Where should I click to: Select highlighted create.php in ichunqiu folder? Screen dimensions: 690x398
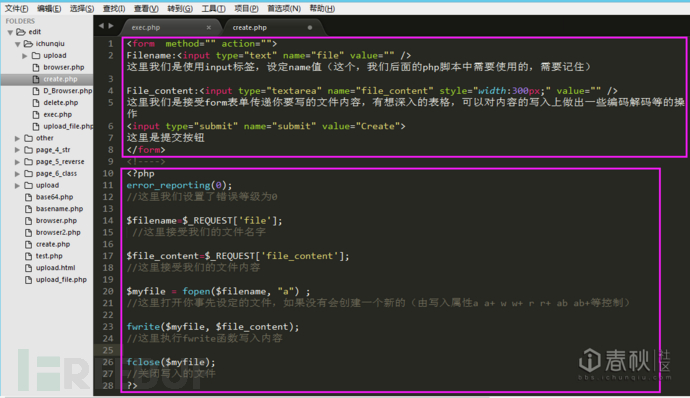coord(60,79)
